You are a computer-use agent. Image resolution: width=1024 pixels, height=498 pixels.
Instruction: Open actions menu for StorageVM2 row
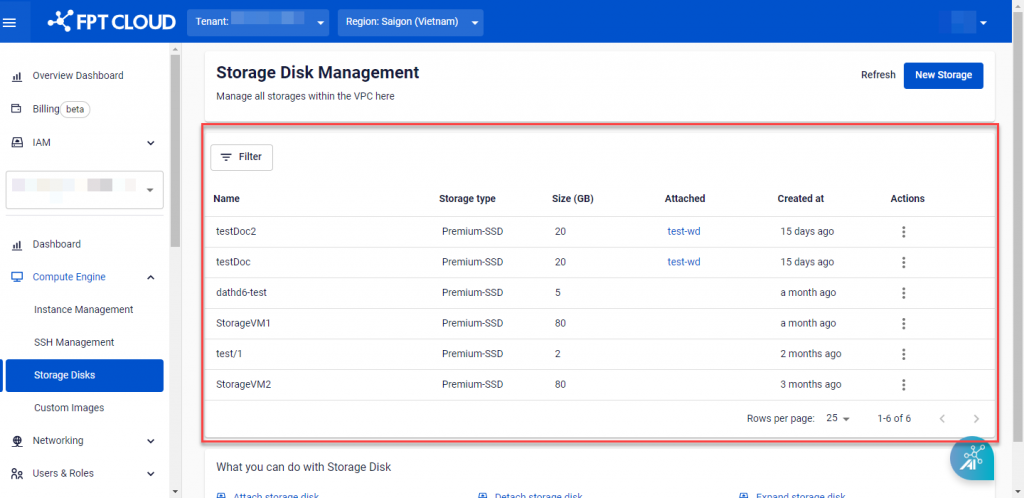(x=903, y=385)
